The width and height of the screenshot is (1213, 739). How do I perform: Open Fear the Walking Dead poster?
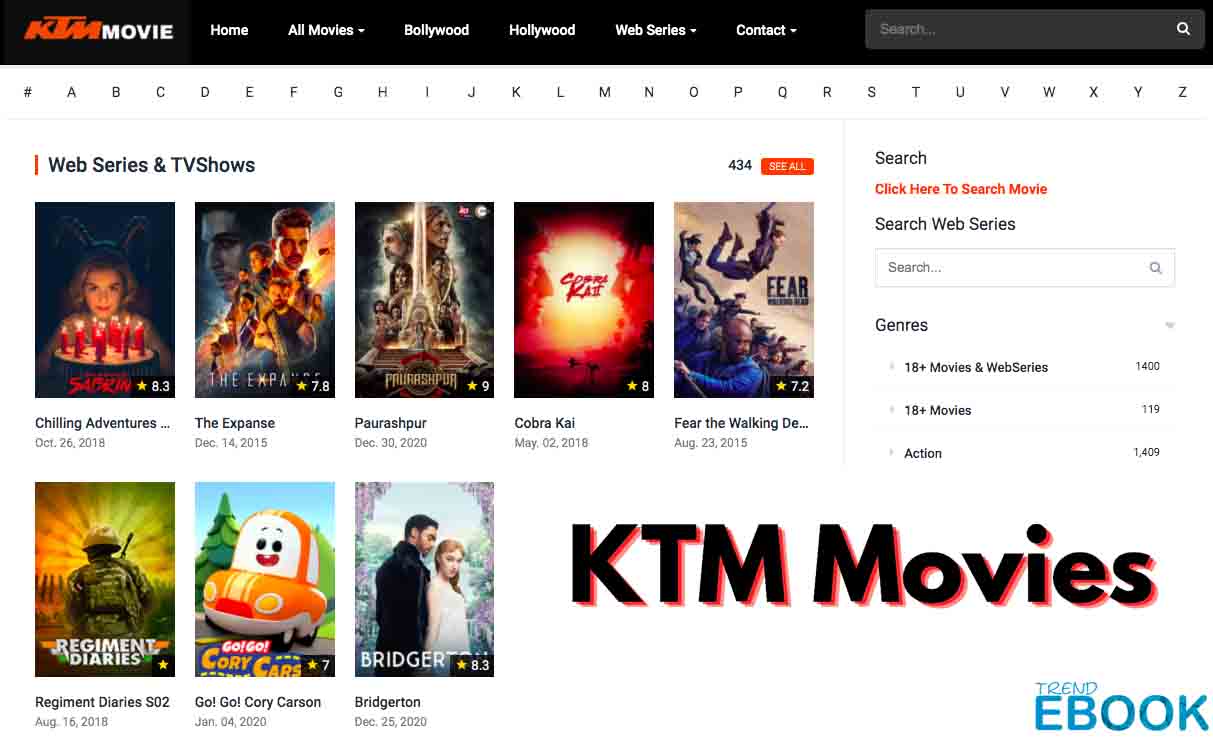pos(744,300)
